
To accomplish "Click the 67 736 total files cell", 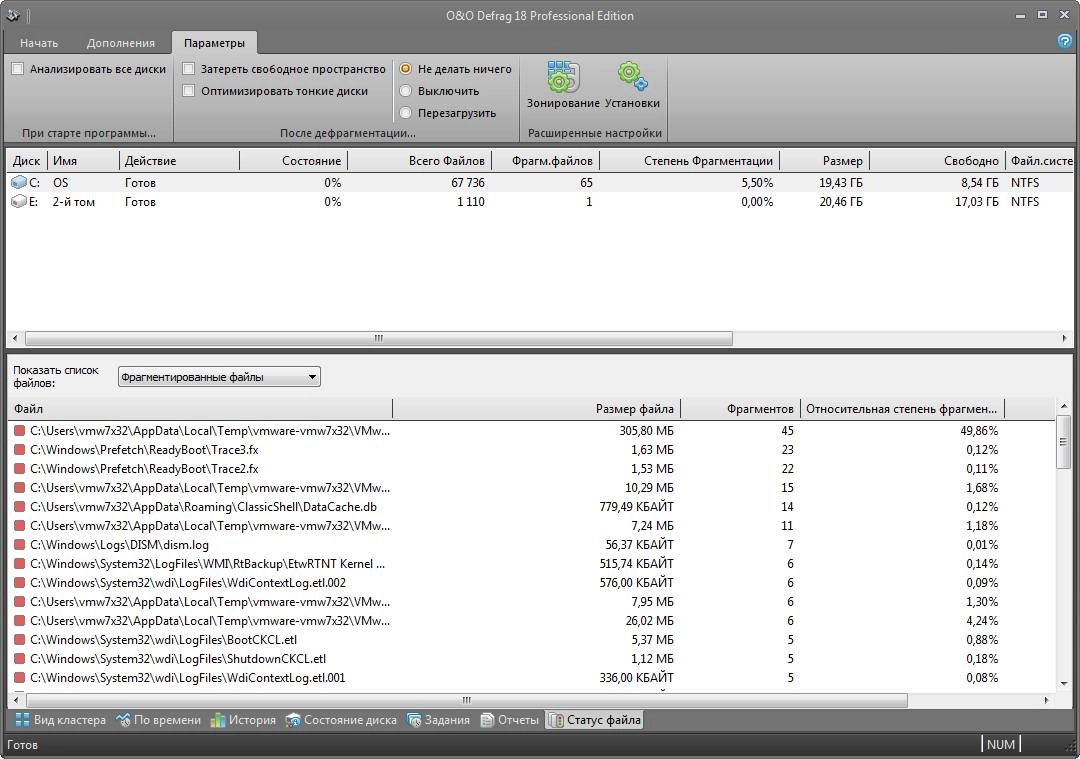I will click(468, 183).
